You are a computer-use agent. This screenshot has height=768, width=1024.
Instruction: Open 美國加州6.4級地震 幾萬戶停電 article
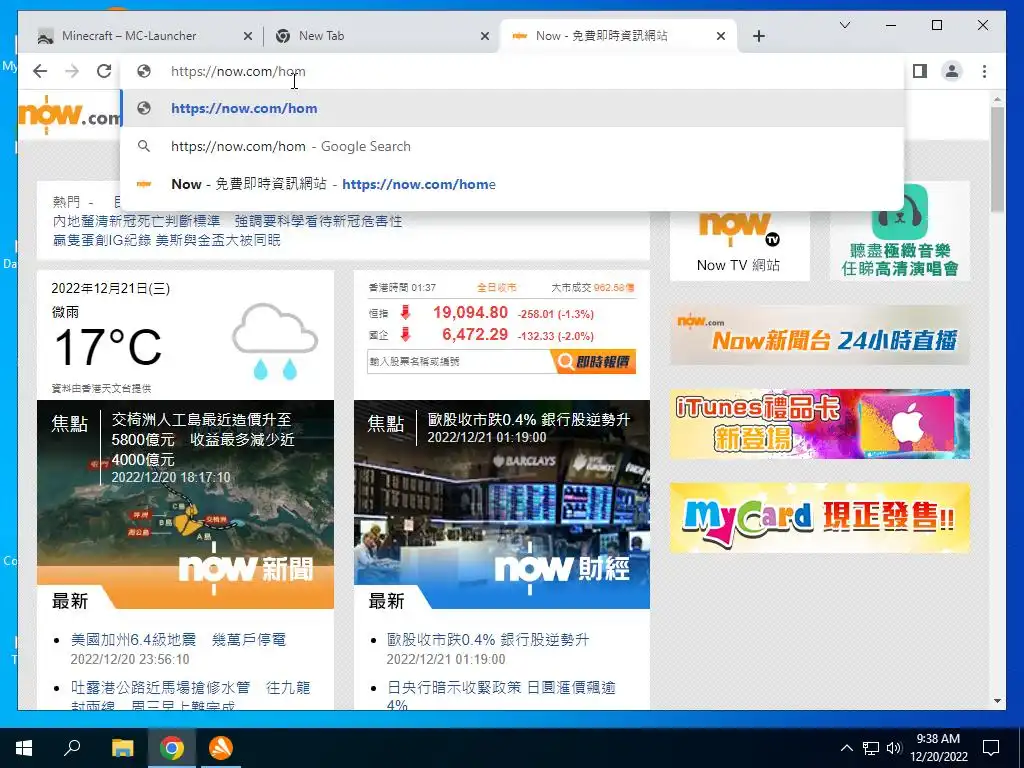click(178, 639)
